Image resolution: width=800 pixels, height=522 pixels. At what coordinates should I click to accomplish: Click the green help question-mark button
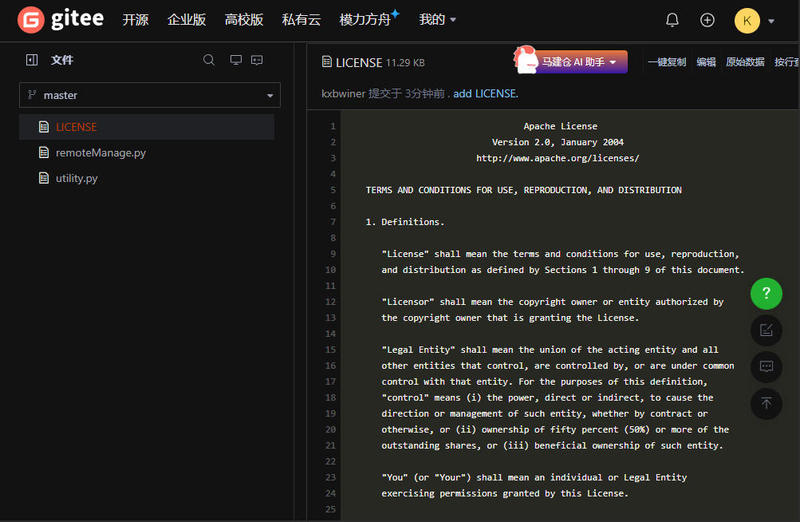(766, 293)
